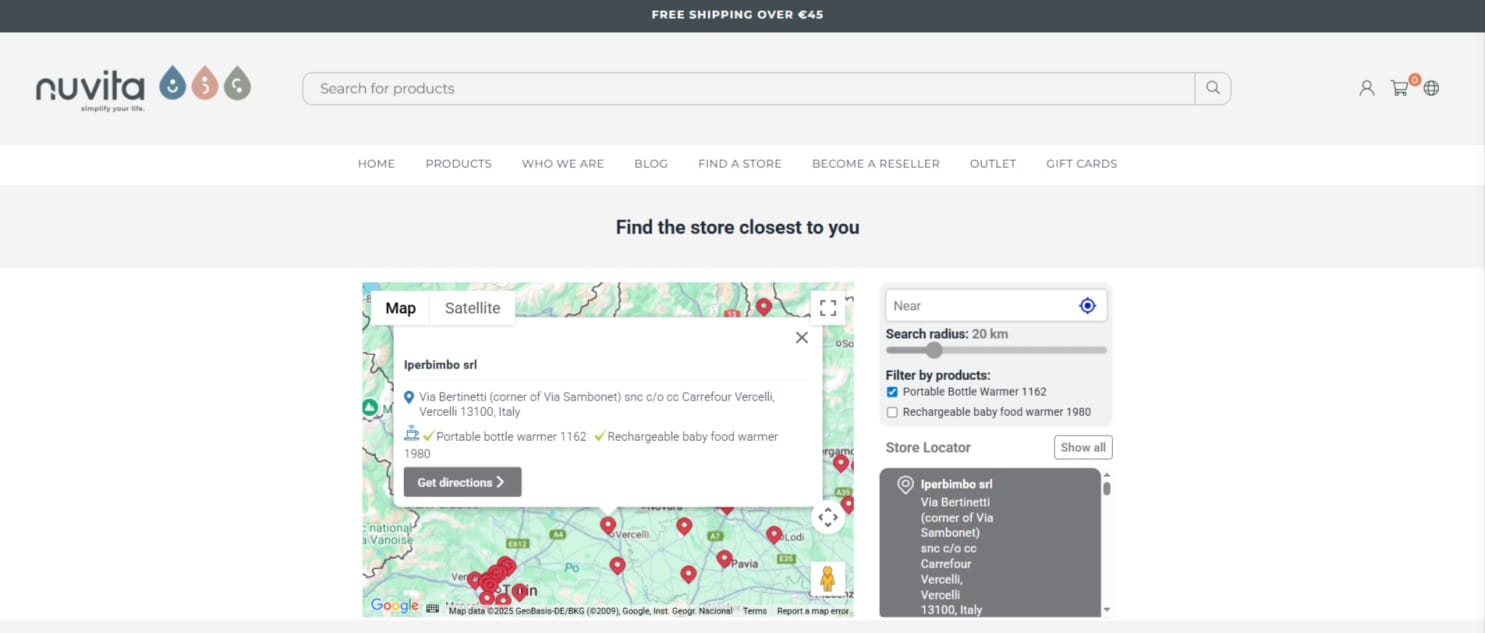Switch to Satellite map view
The image size is (1485, 633).
click(472, 307)
